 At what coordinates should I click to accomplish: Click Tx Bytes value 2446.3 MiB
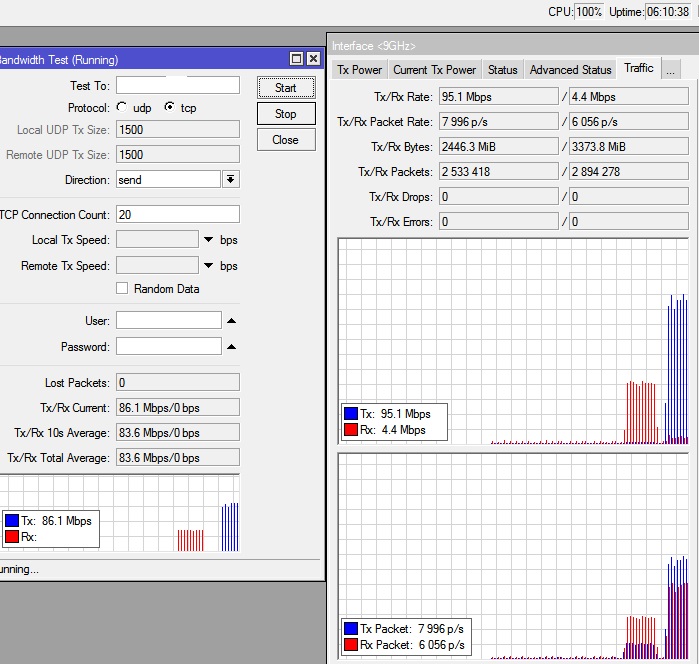tap(498, 146)
